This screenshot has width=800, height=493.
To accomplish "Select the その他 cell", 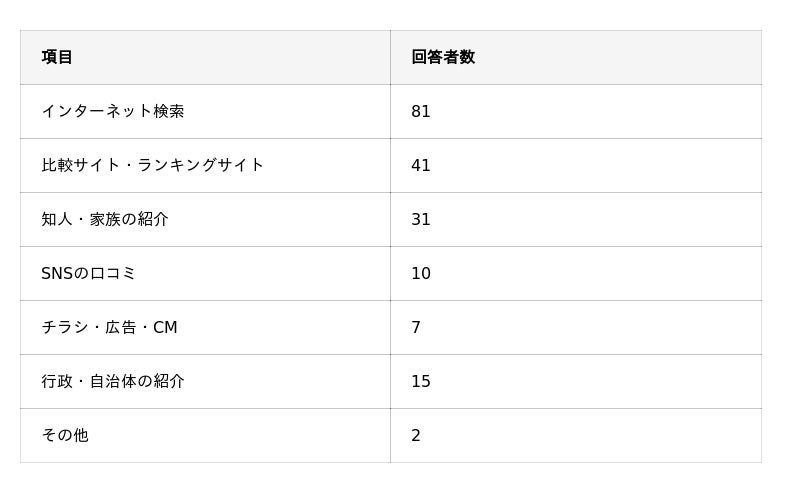I will tap(65, 435).
